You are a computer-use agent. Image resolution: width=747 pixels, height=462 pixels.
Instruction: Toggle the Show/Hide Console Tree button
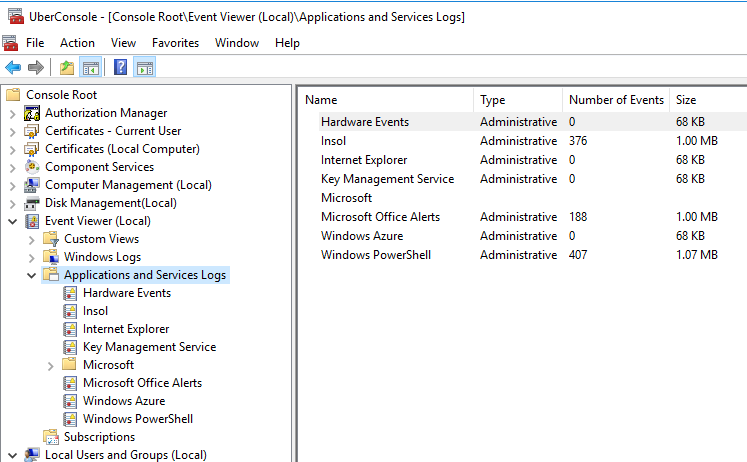click(x=90, y=68)
